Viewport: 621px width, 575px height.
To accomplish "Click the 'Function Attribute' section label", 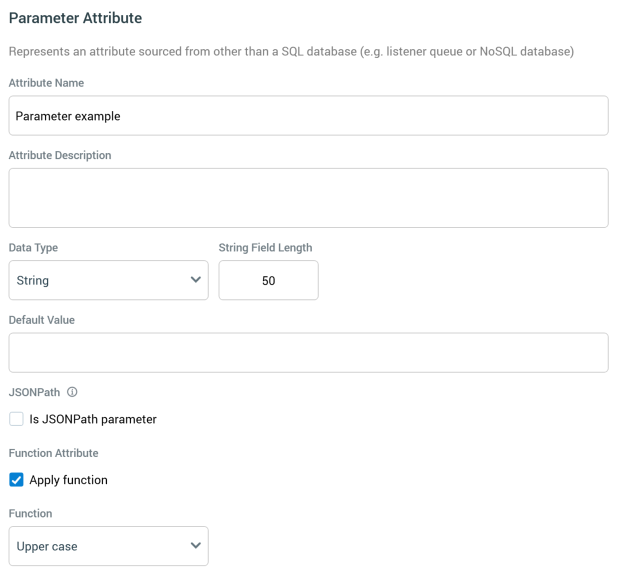I will [x=52, y=453].
